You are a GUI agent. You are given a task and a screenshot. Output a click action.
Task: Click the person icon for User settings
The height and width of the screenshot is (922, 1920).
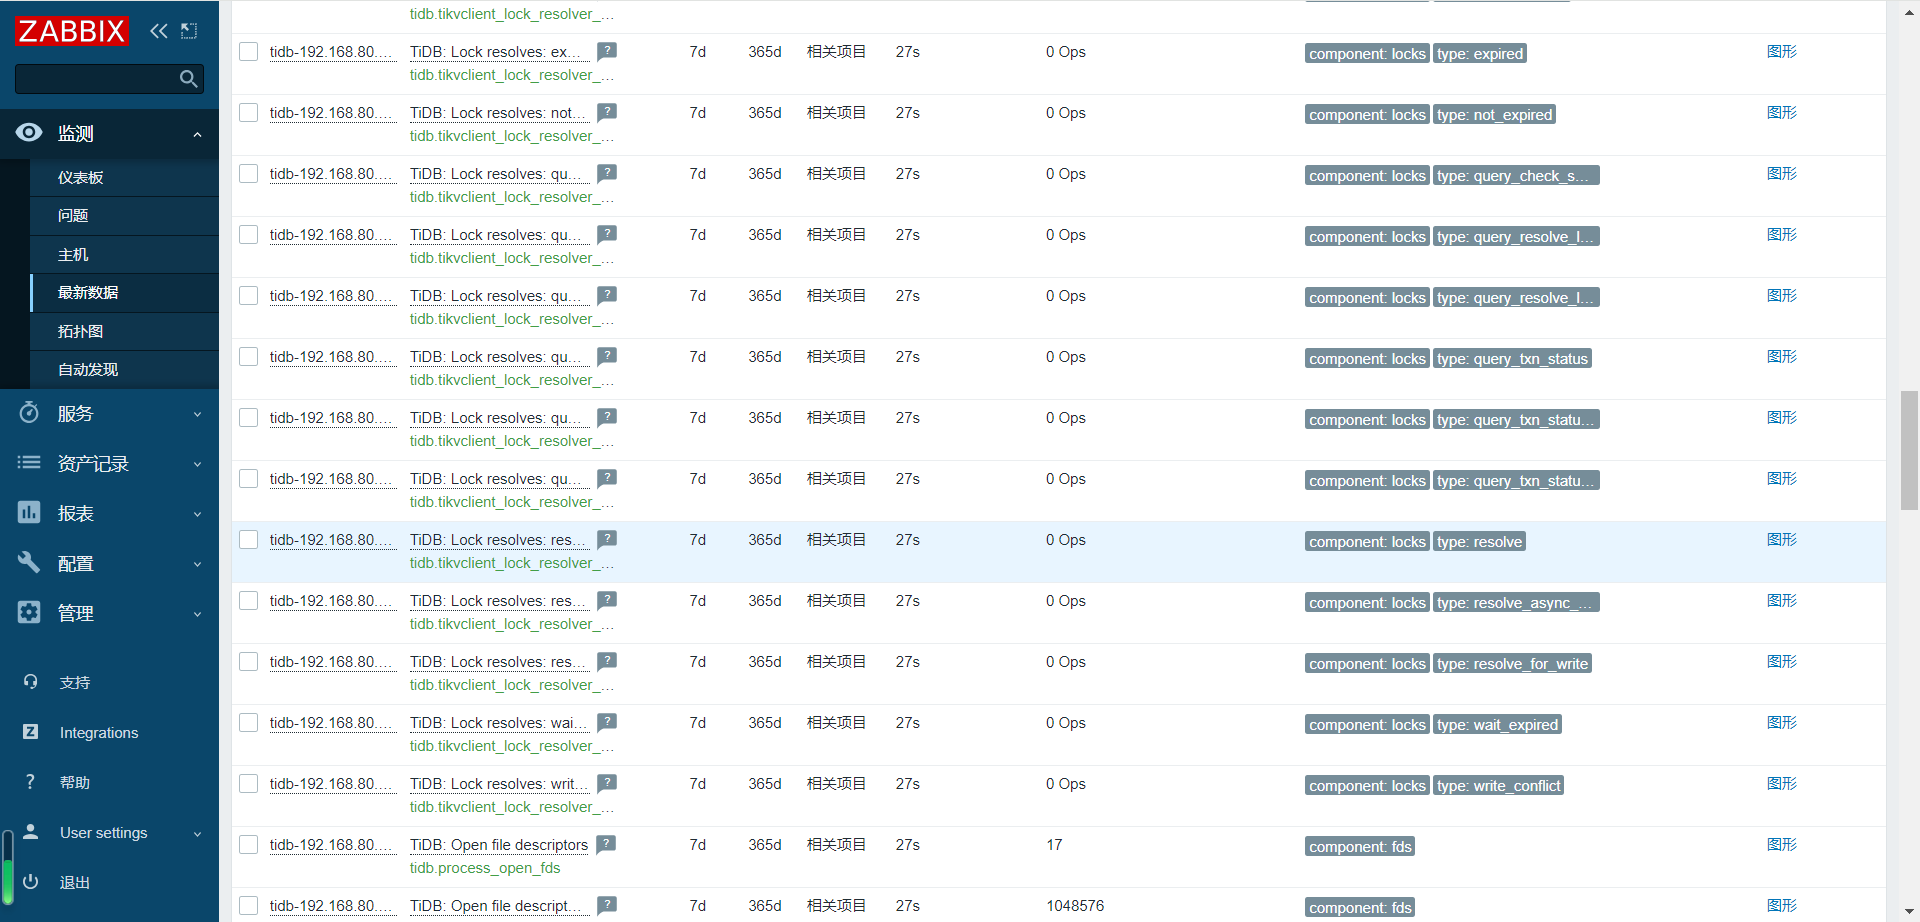pos(30,832)
